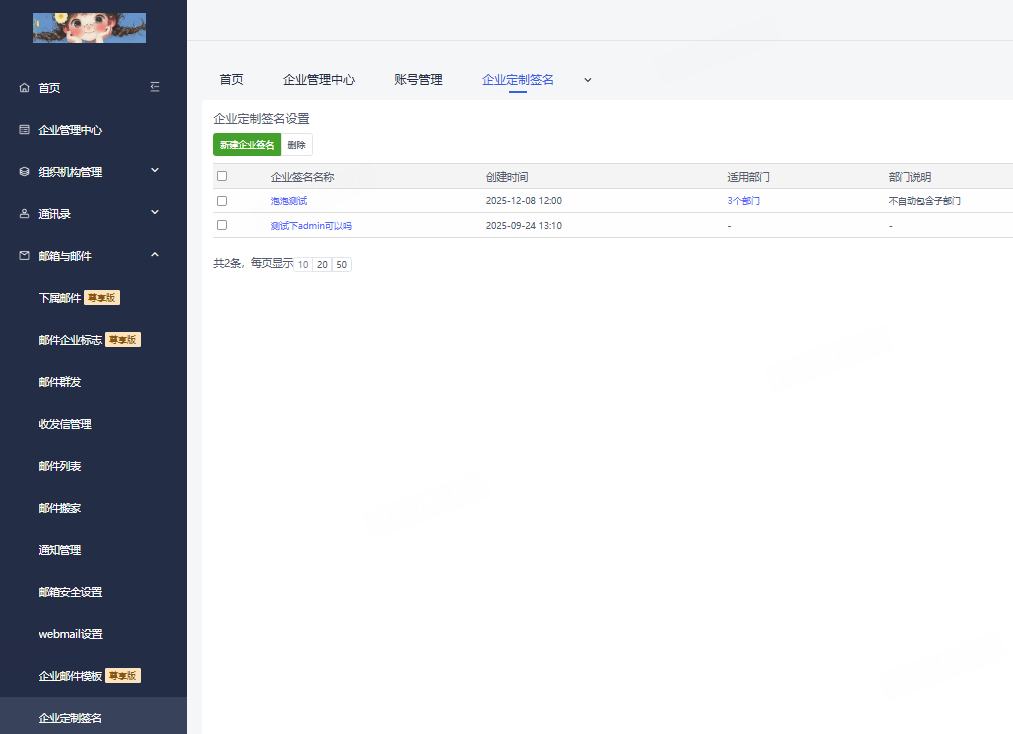This screenshot has width=1013, height=734.
Task: Collapse the 邮箱与邮件 menu chevron
Action: pos(155,255)
